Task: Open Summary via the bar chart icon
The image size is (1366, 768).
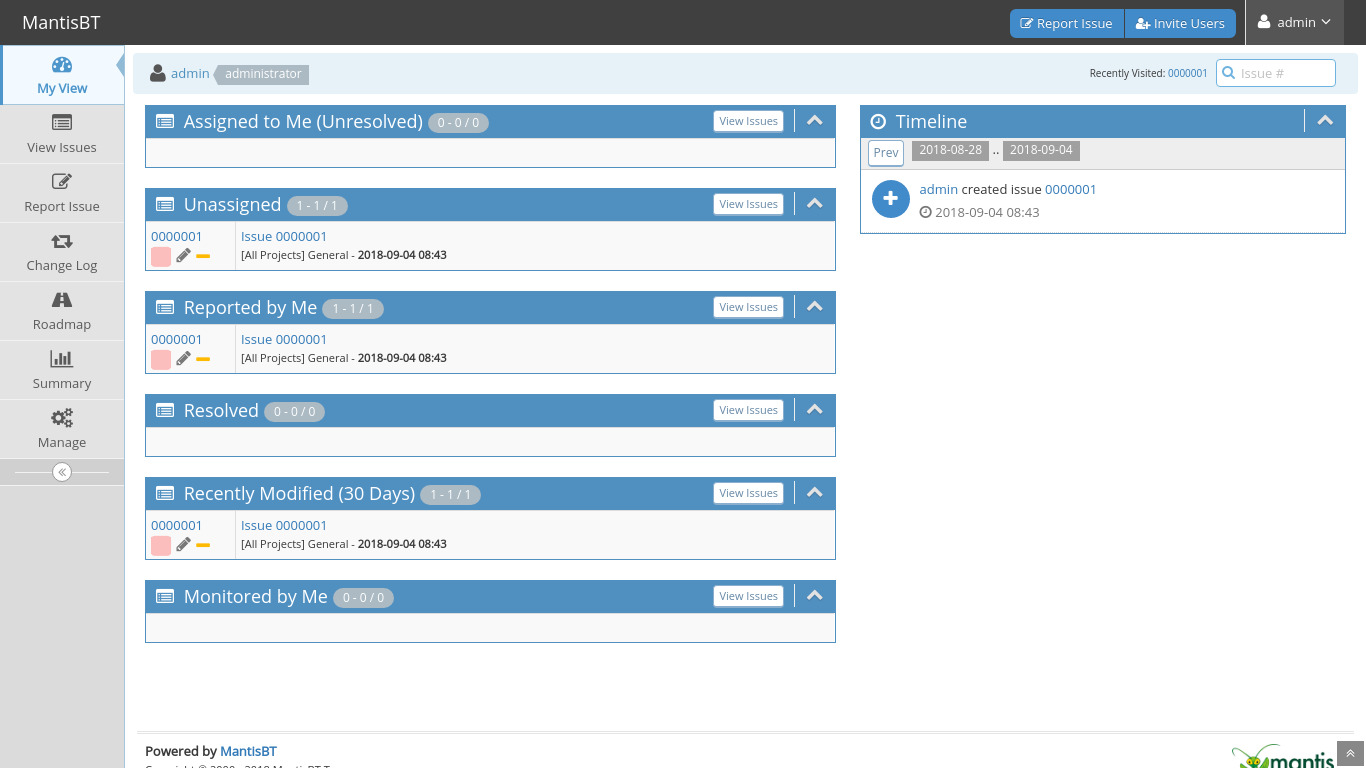Action: (62, 359)
